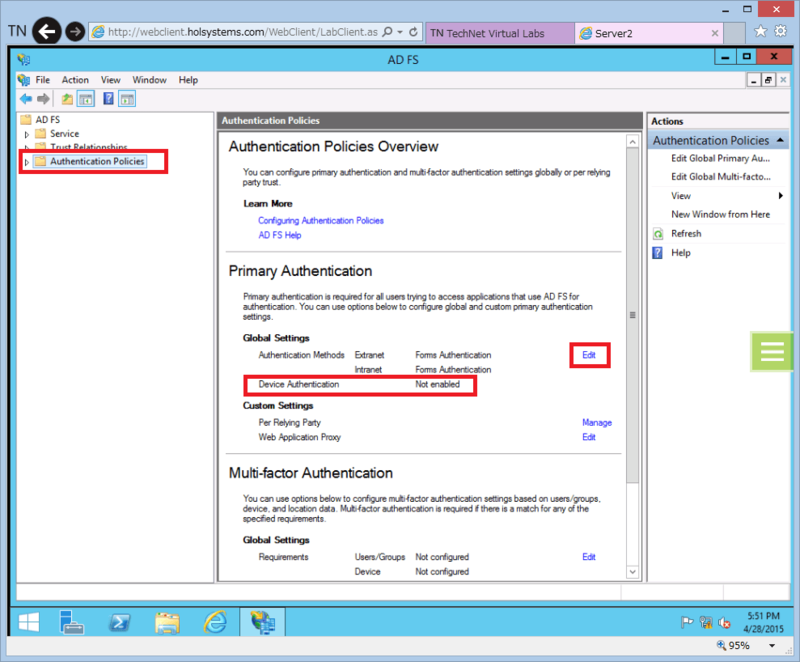This screenshot has width=800, height=662.
Task: Click Edit for Primary Authentication global settings
Action: [x=589, y=355]
